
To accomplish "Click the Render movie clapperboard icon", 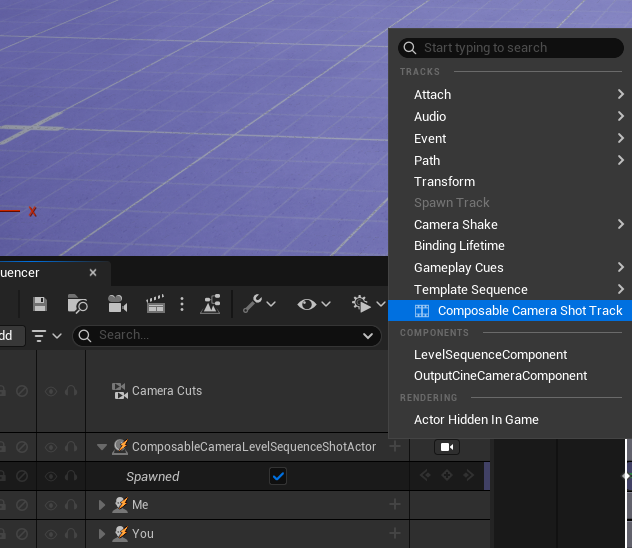I will 156,304.
